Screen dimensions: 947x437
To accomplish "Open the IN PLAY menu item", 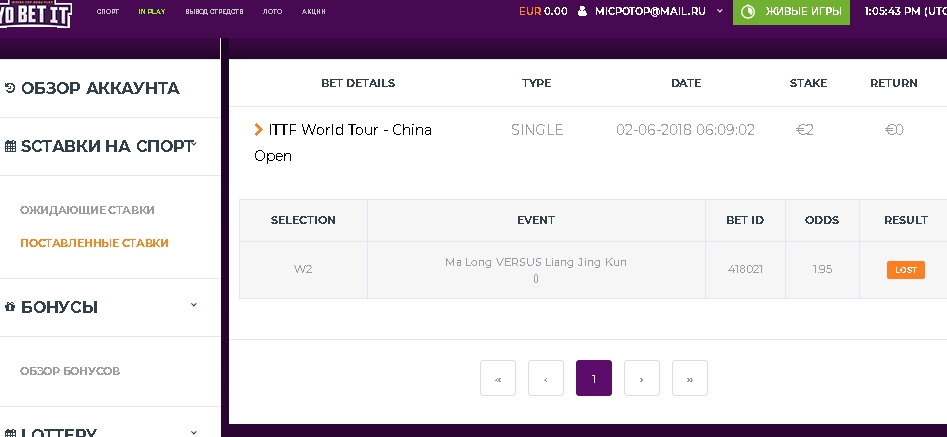I will pyautogui.click(x=152, y=11).
